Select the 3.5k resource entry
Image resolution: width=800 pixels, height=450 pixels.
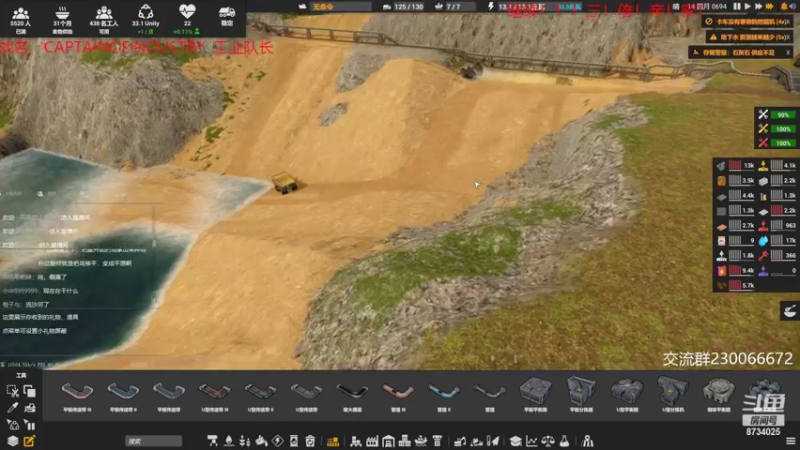[735, 180]
